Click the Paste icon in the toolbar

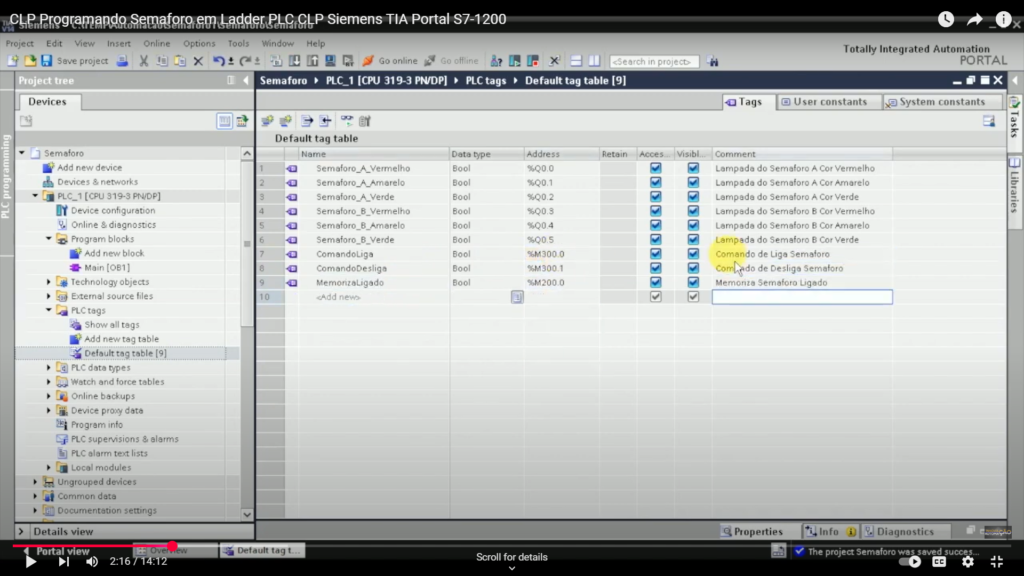tap(180, 61)
